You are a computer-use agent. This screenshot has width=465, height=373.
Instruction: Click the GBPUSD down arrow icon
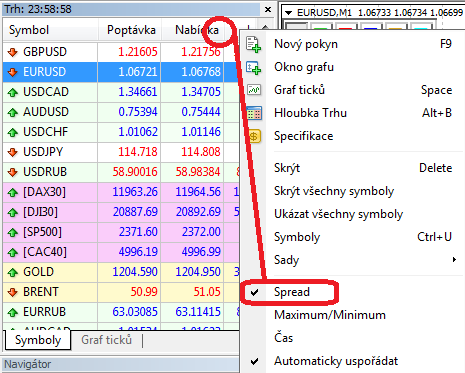point(13,52)
